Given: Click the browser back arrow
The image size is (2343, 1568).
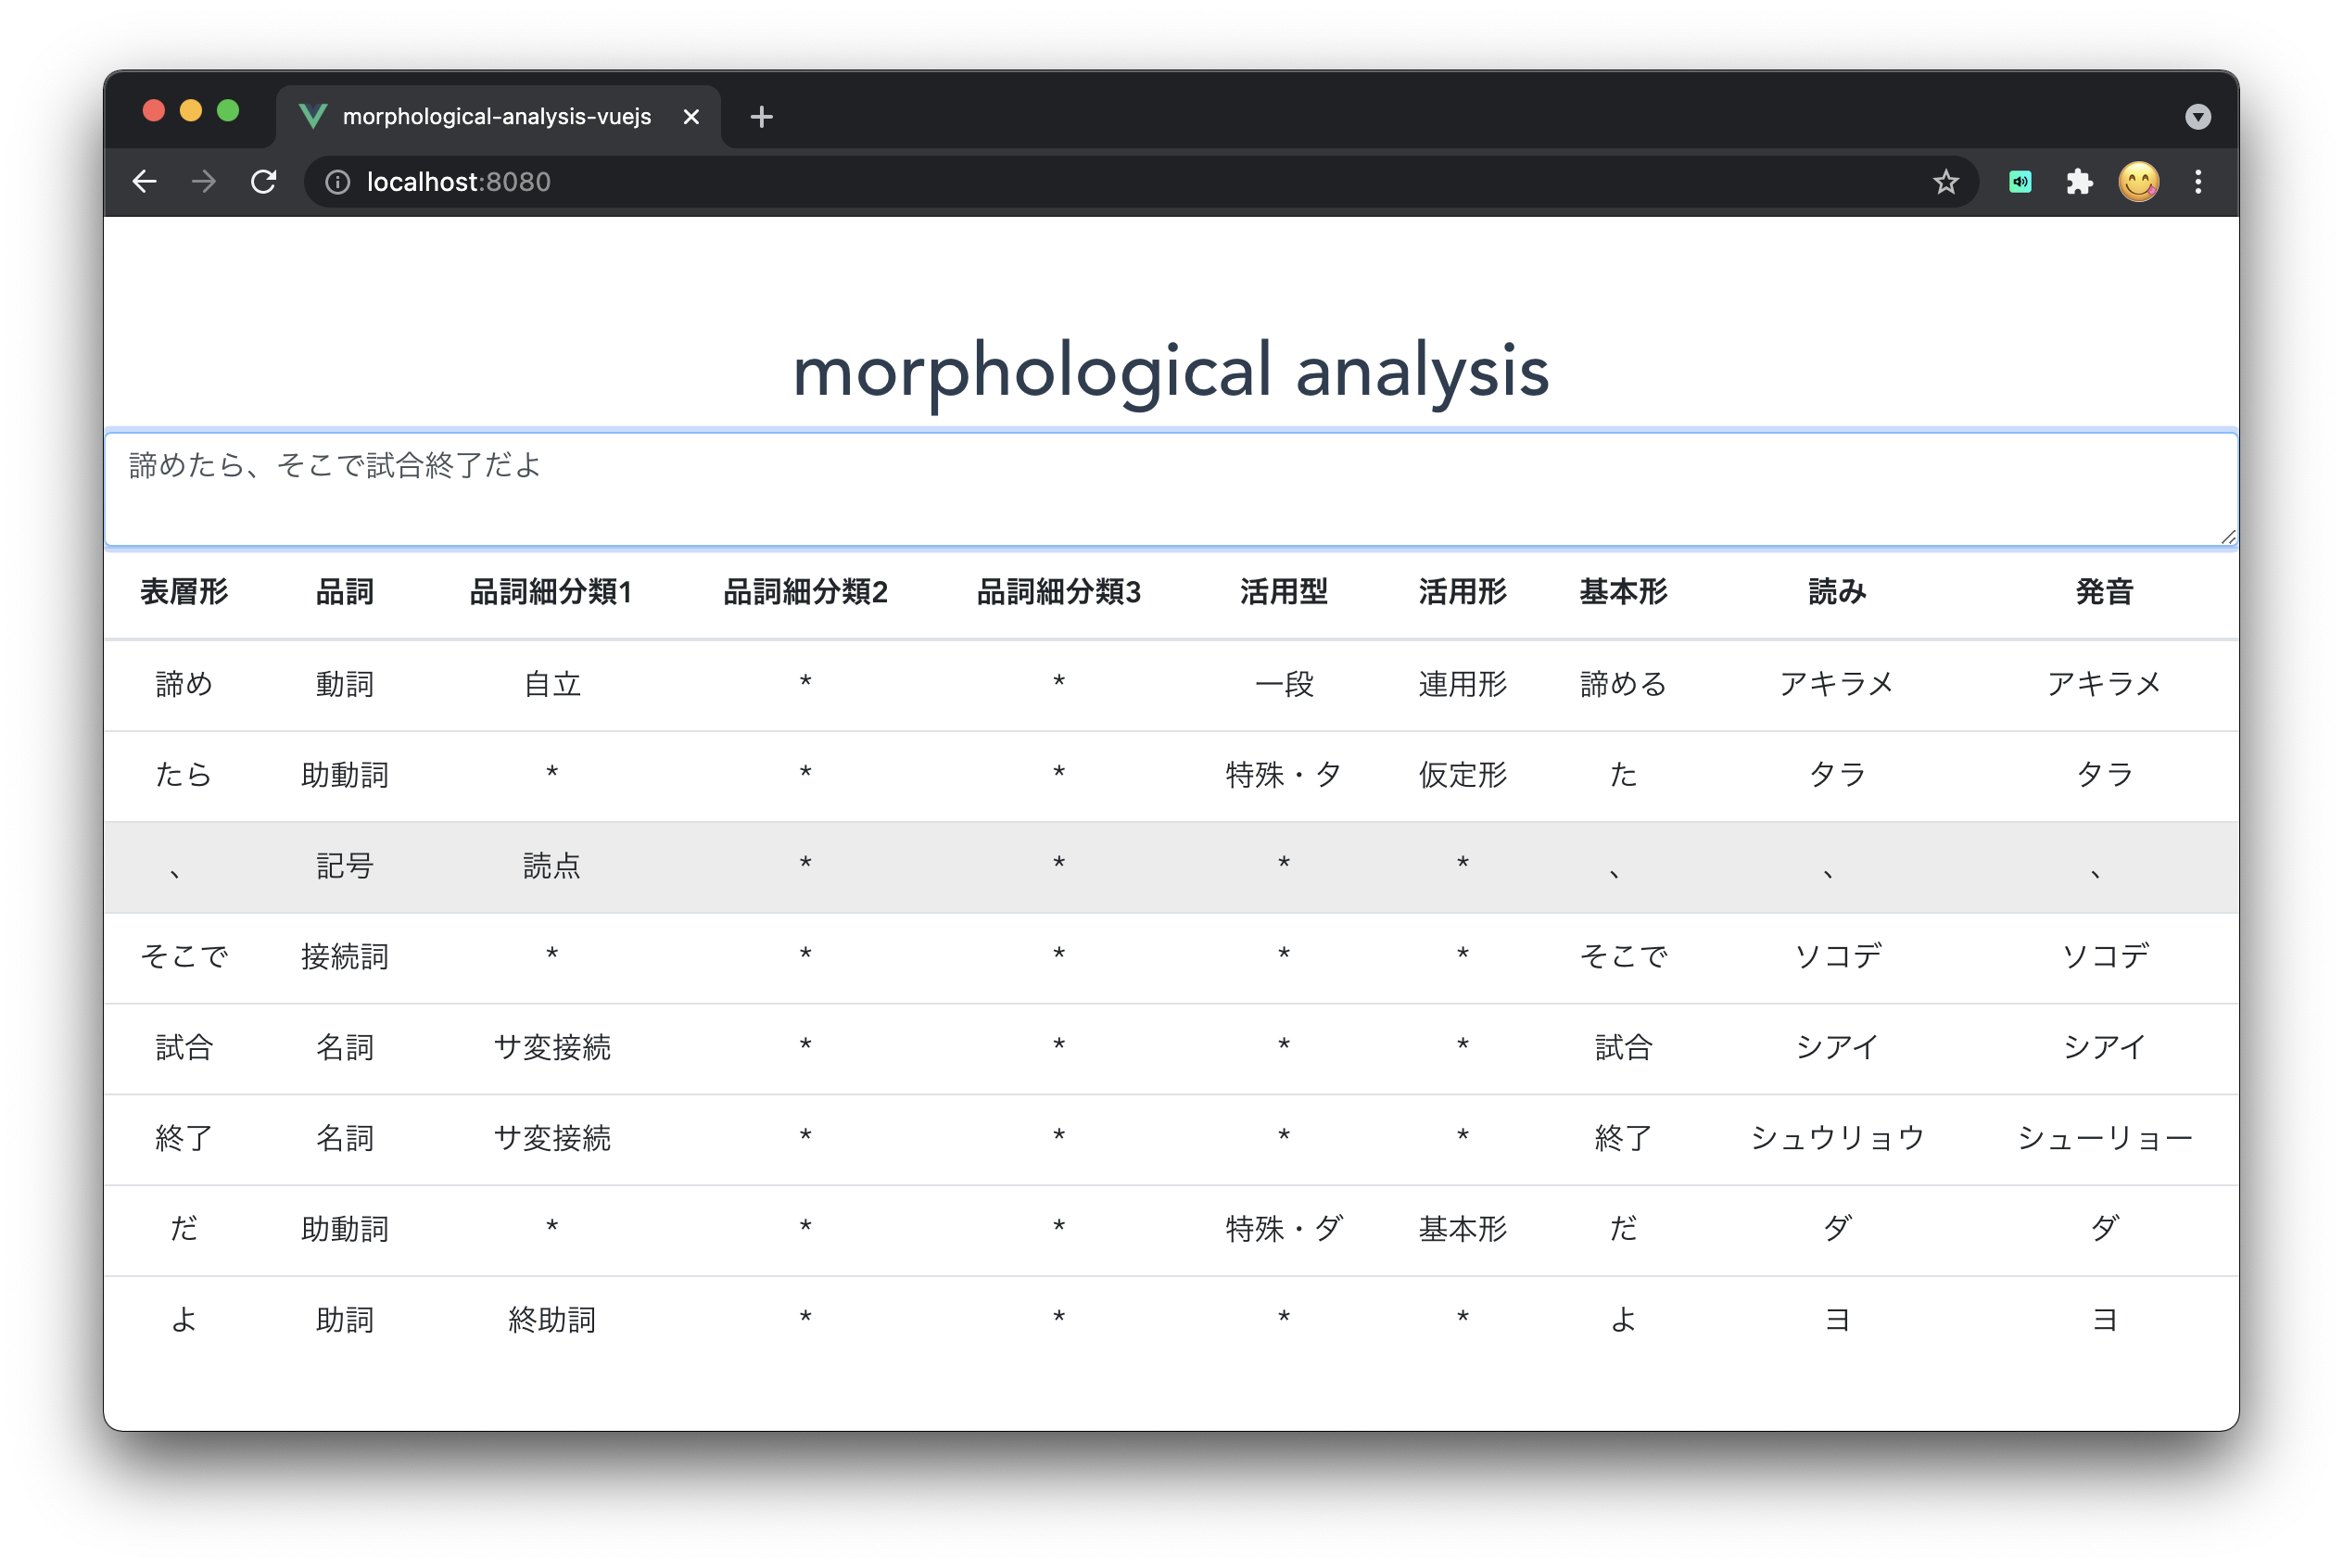Looking at the screenshot, I should click(145, 182).
